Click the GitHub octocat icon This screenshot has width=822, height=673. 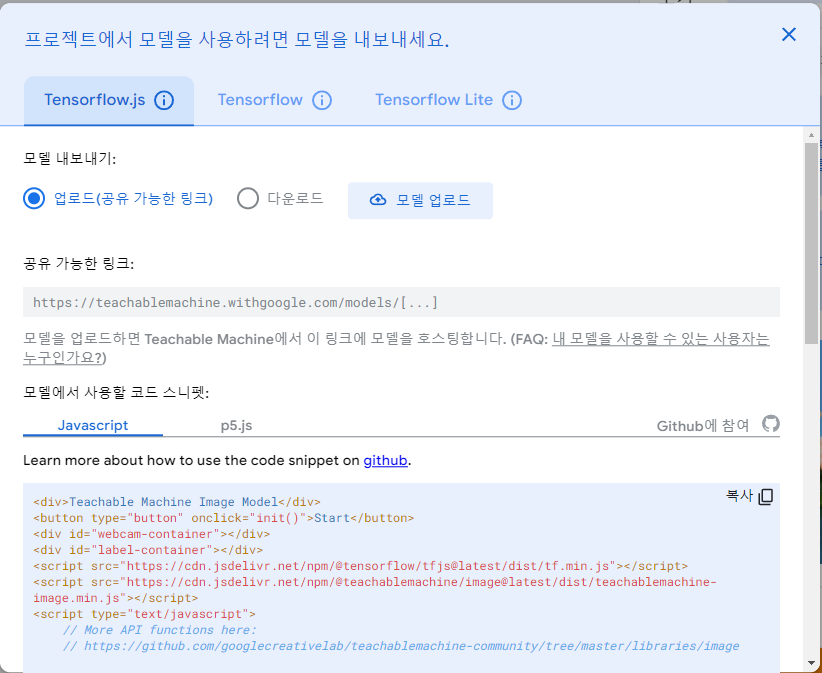[771, 424]
